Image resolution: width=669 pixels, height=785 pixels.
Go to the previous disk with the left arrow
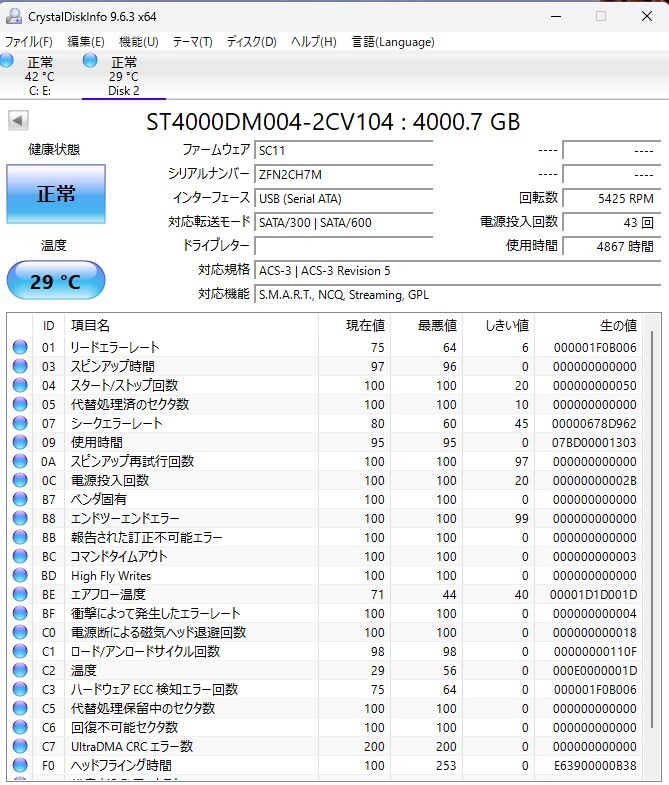pyautogui.click(x=18, y=120)
